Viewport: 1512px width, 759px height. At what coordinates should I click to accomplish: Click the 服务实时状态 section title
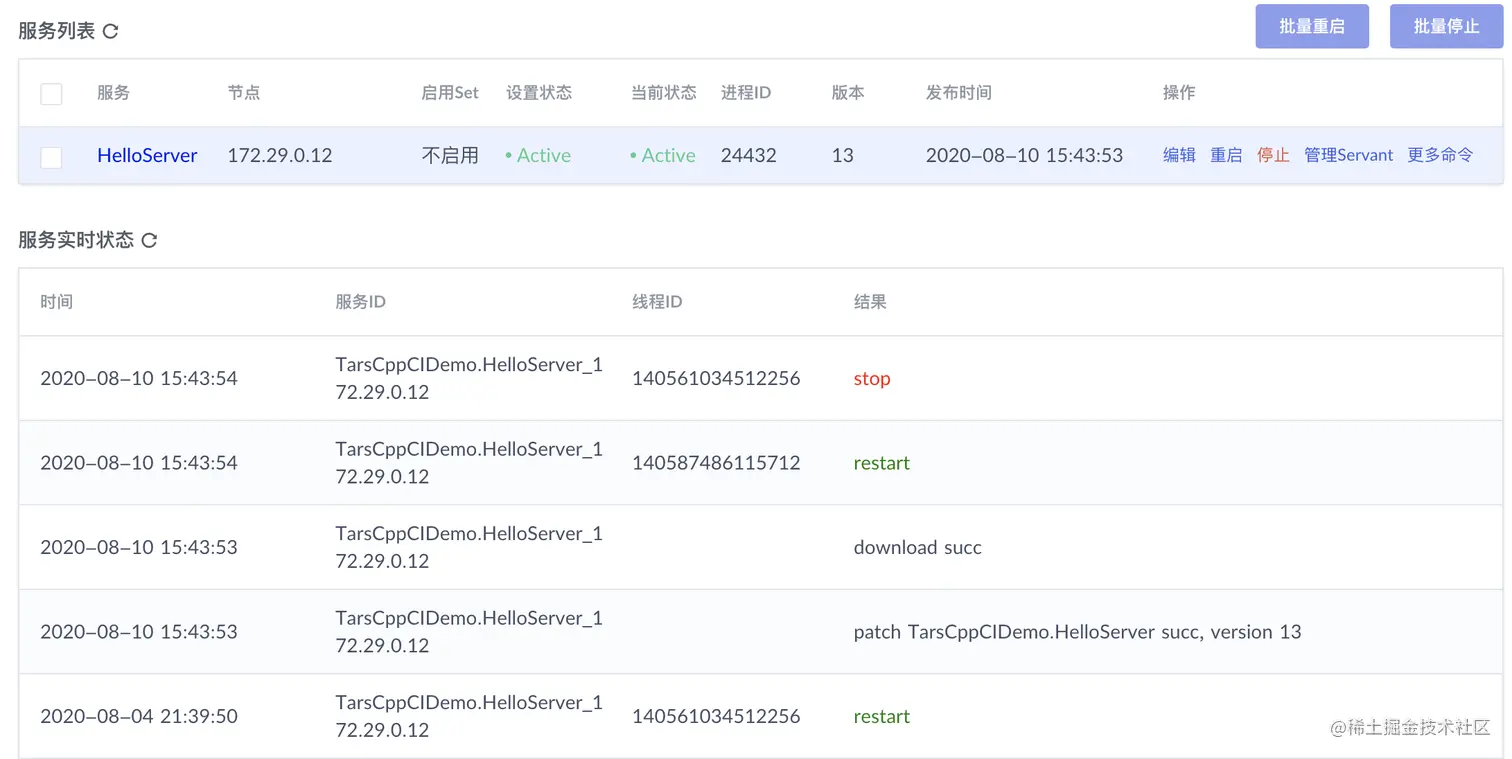pyautogui.click(x=76, y=240)
